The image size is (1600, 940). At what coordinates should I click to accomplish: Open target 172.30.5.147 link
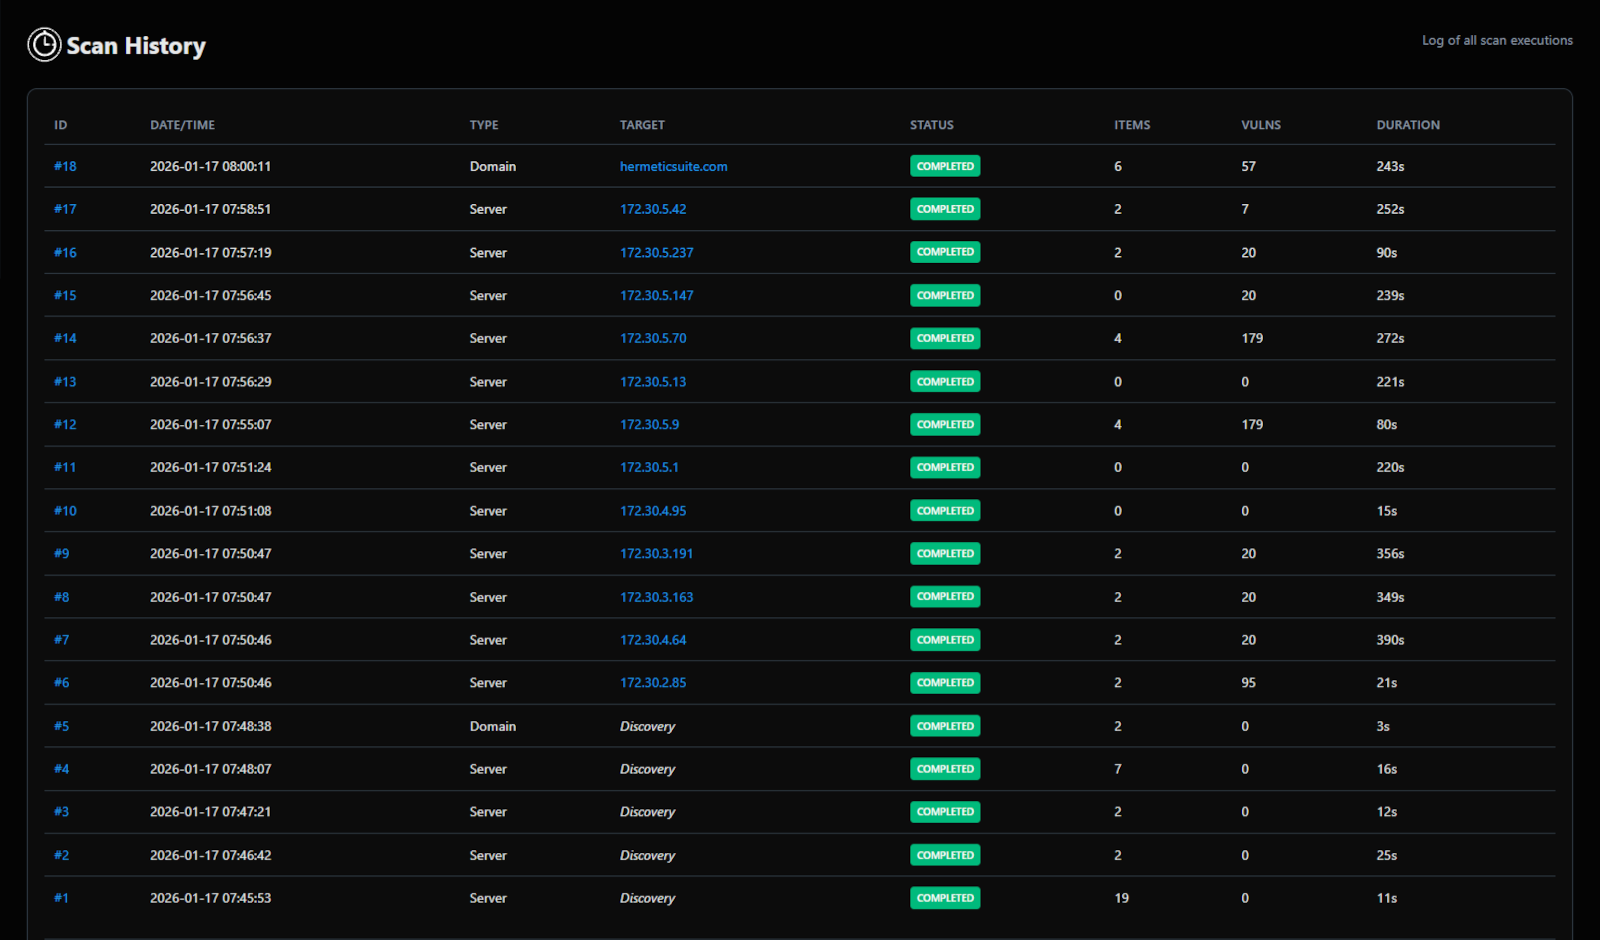pyautogui.click(x=656, y=296)
